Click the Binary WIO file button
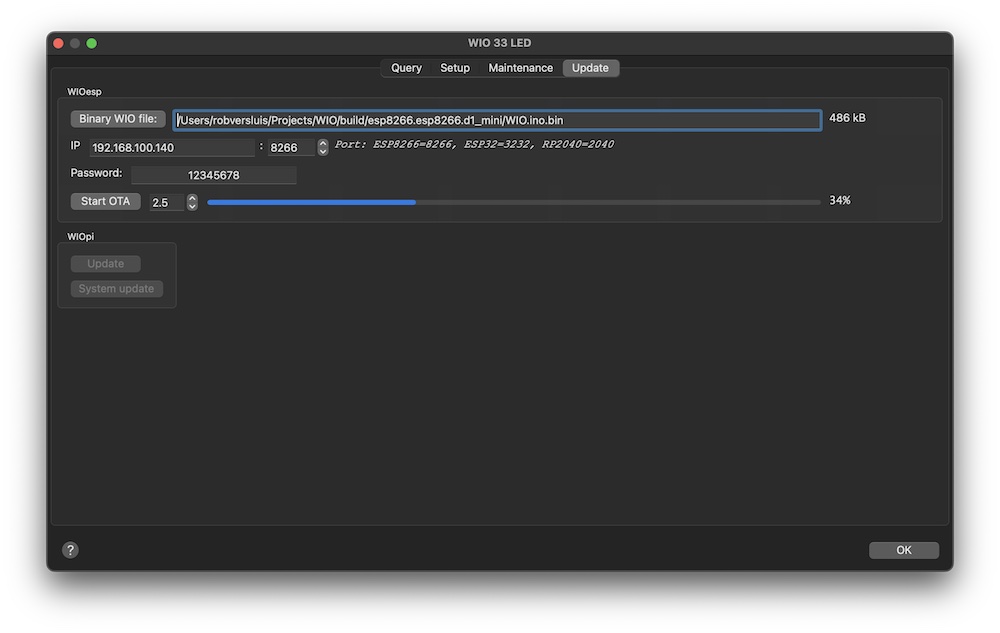Screen dimensions: 1000x633 coord(118,119)
